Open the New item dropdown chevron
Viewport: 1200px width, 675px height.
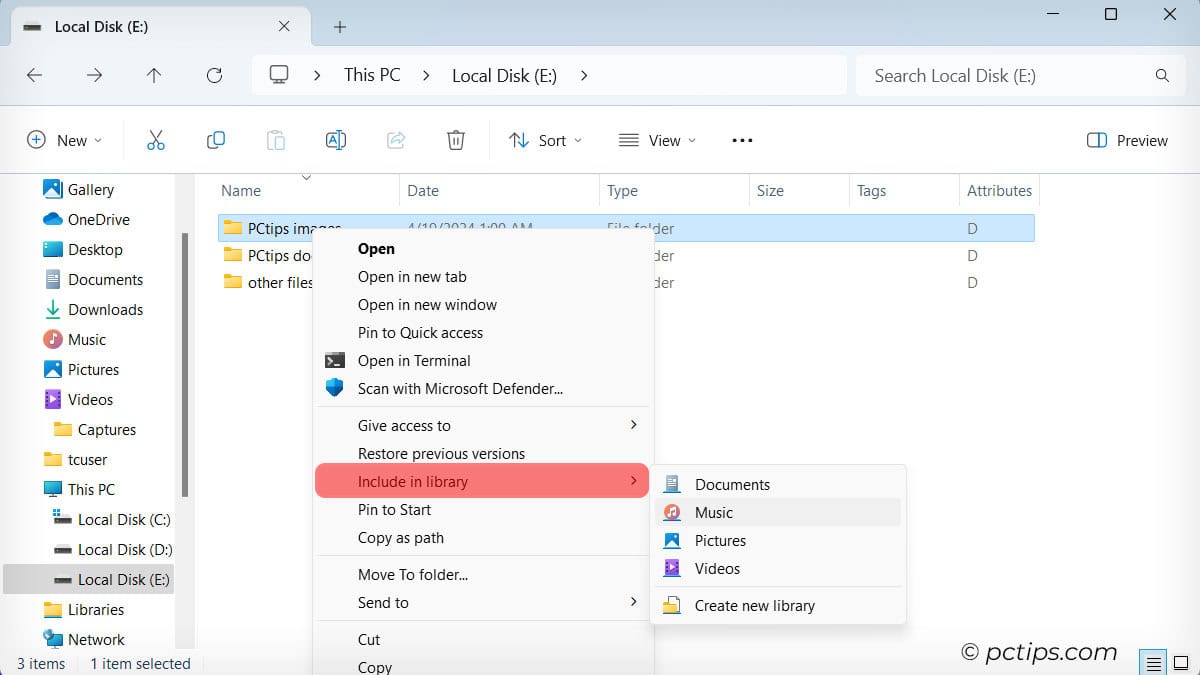click(x=97, y=140)
